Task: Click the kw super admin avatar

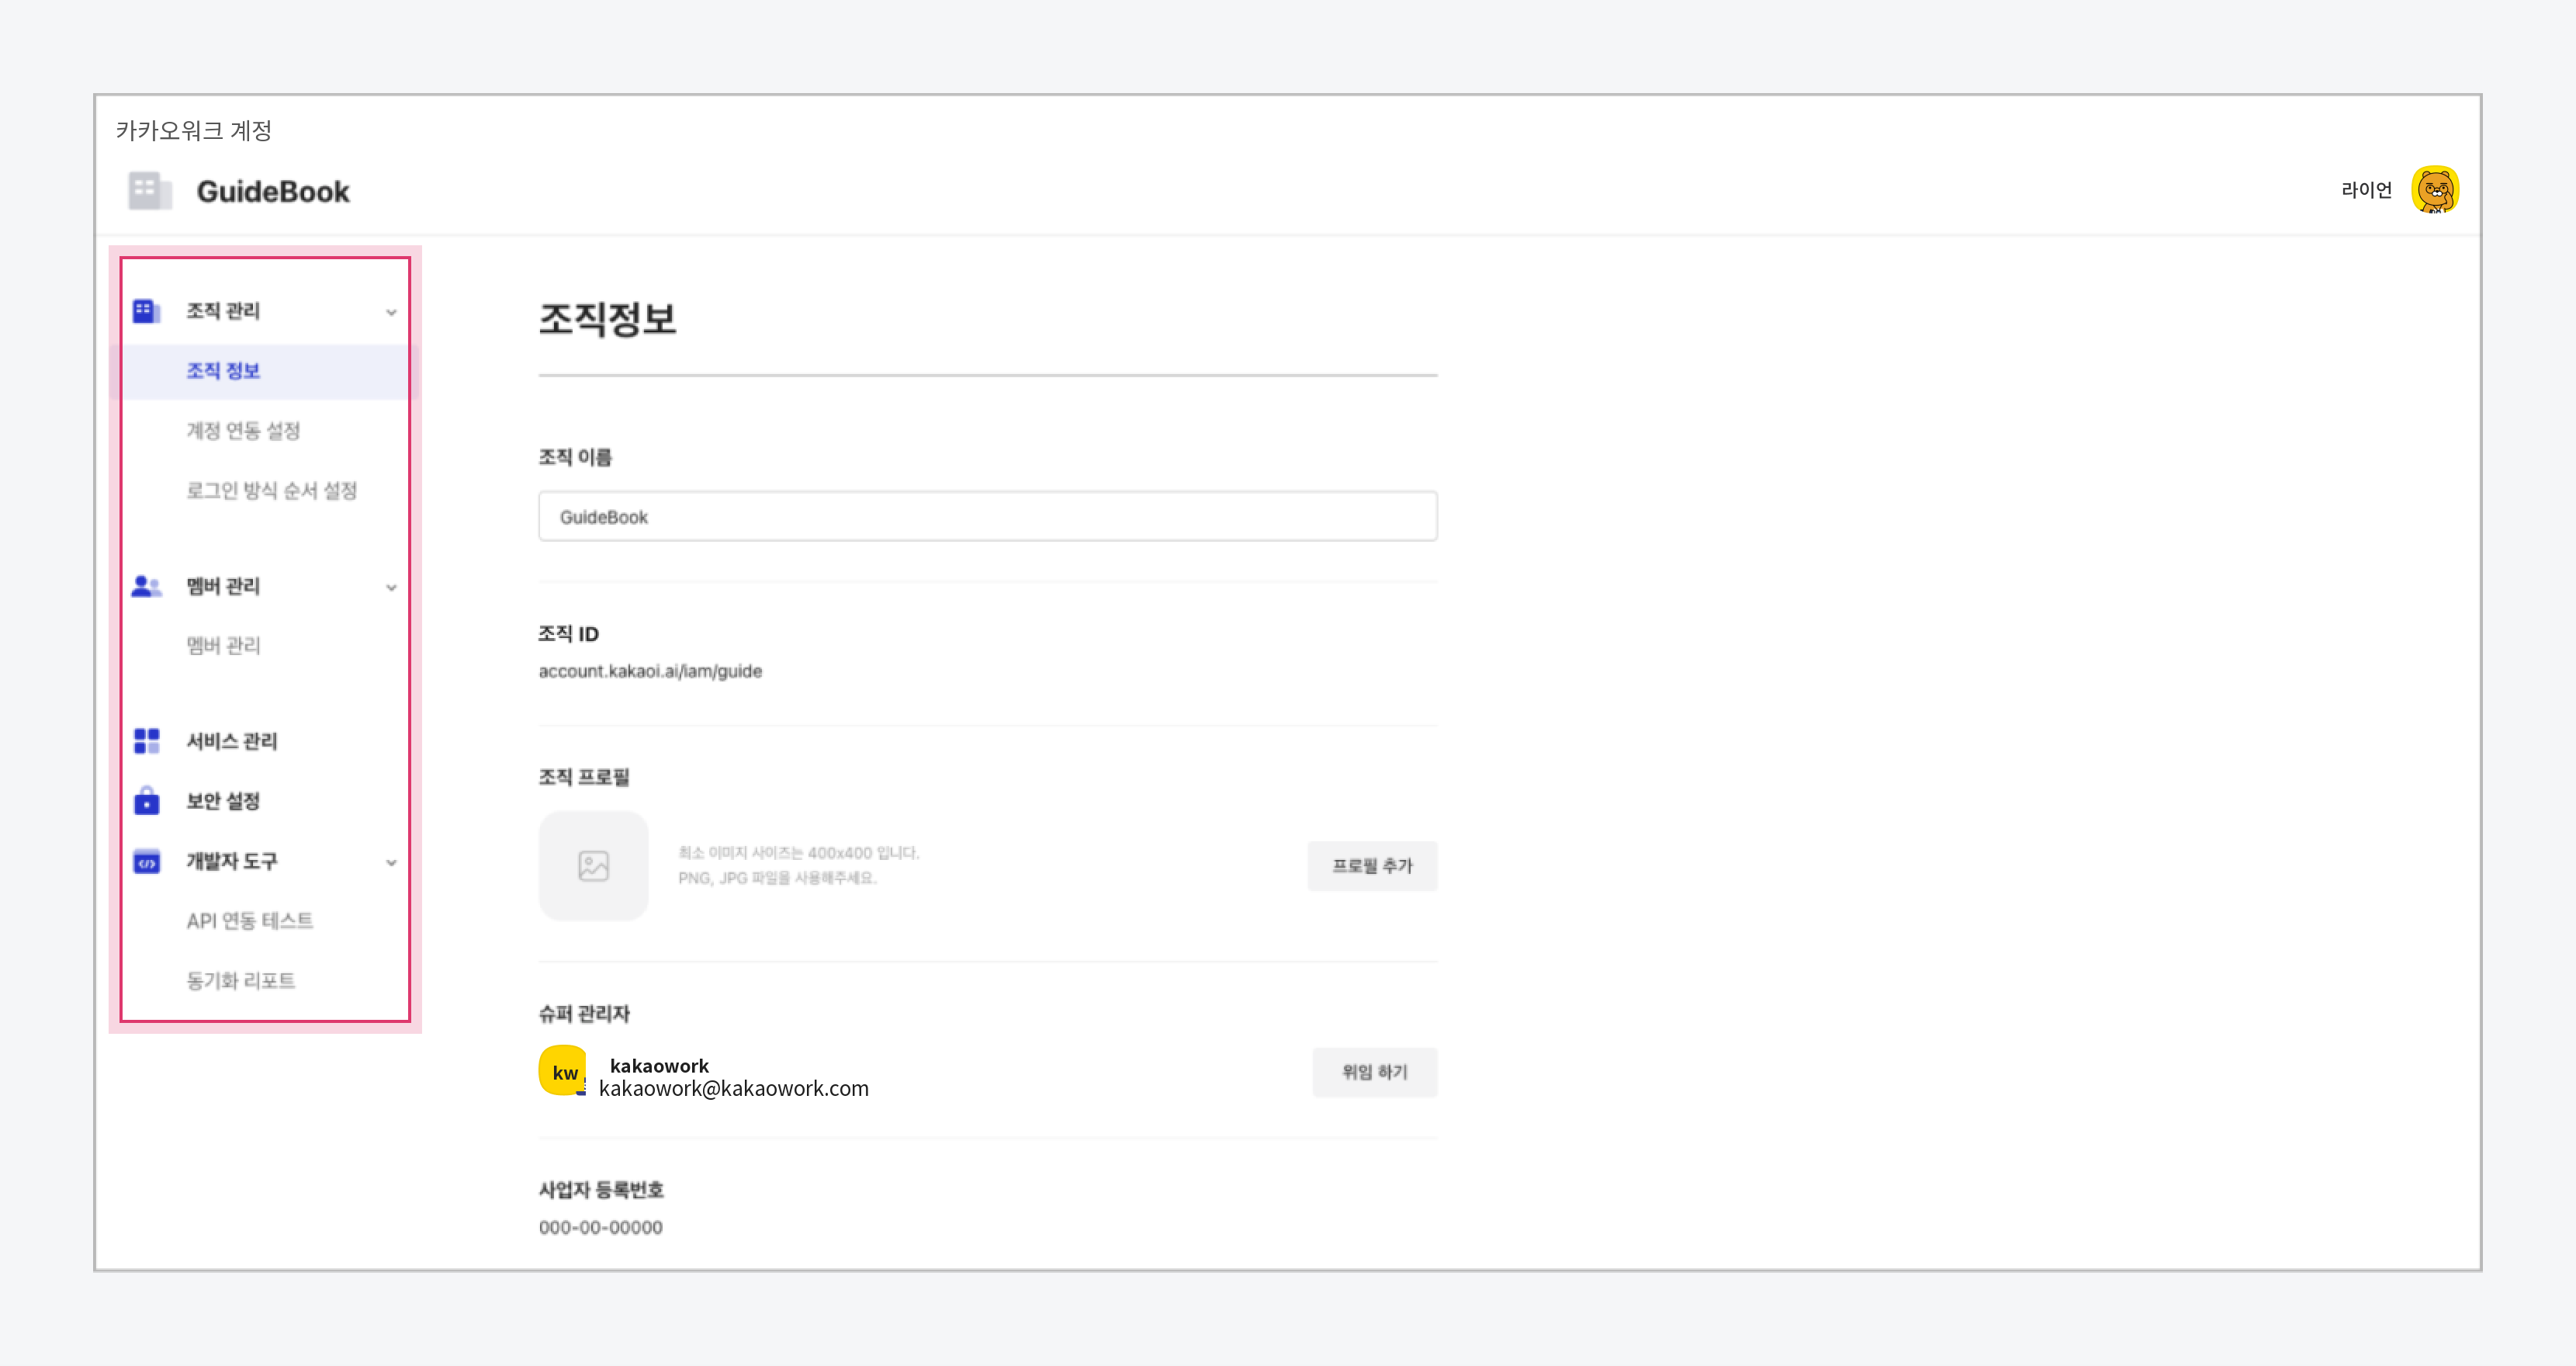Action: (x=563, y=1071)
